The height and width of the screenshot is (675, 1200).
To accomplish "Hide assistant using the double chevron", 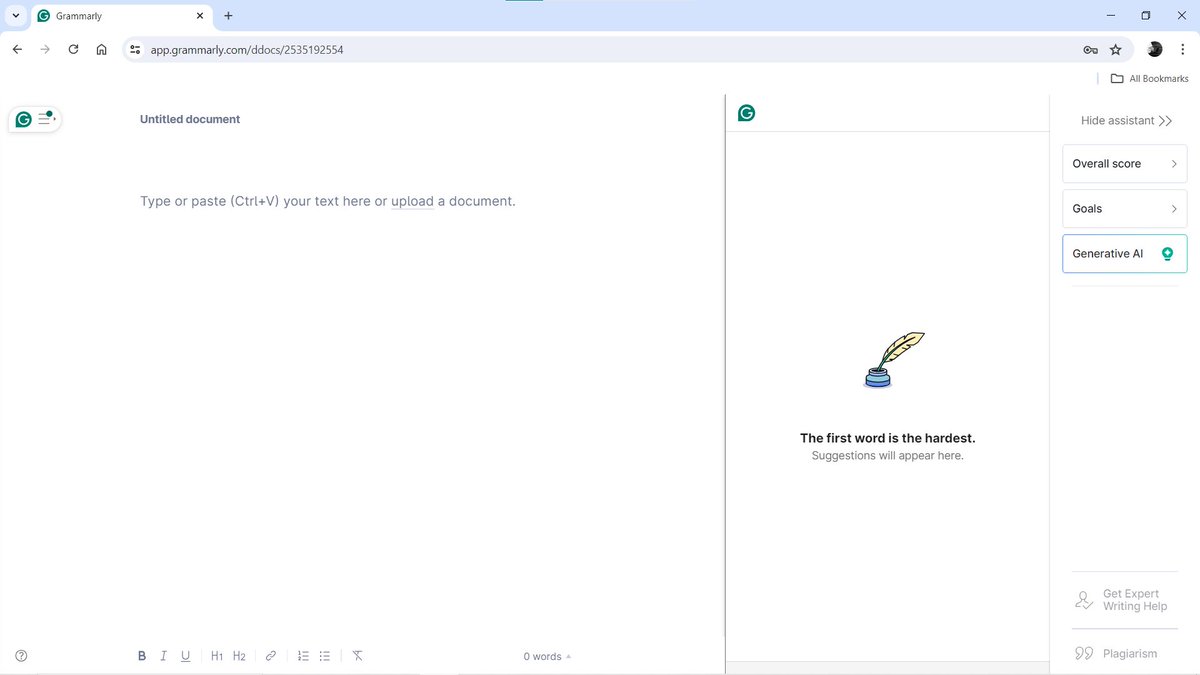I will pos(1165,120).
